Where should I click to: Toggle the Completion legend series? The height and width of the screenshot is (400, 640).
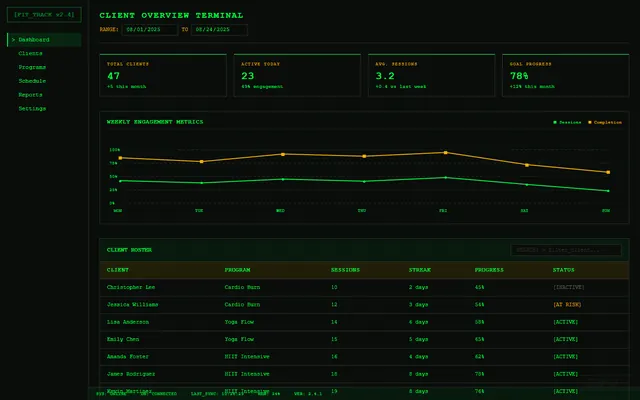(605, 122)
